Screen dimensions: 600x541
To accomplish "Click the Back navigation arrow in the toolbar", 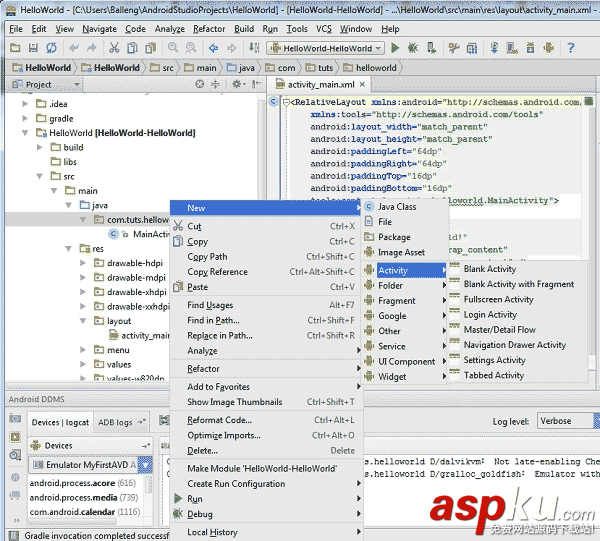I will click(214, 48).
